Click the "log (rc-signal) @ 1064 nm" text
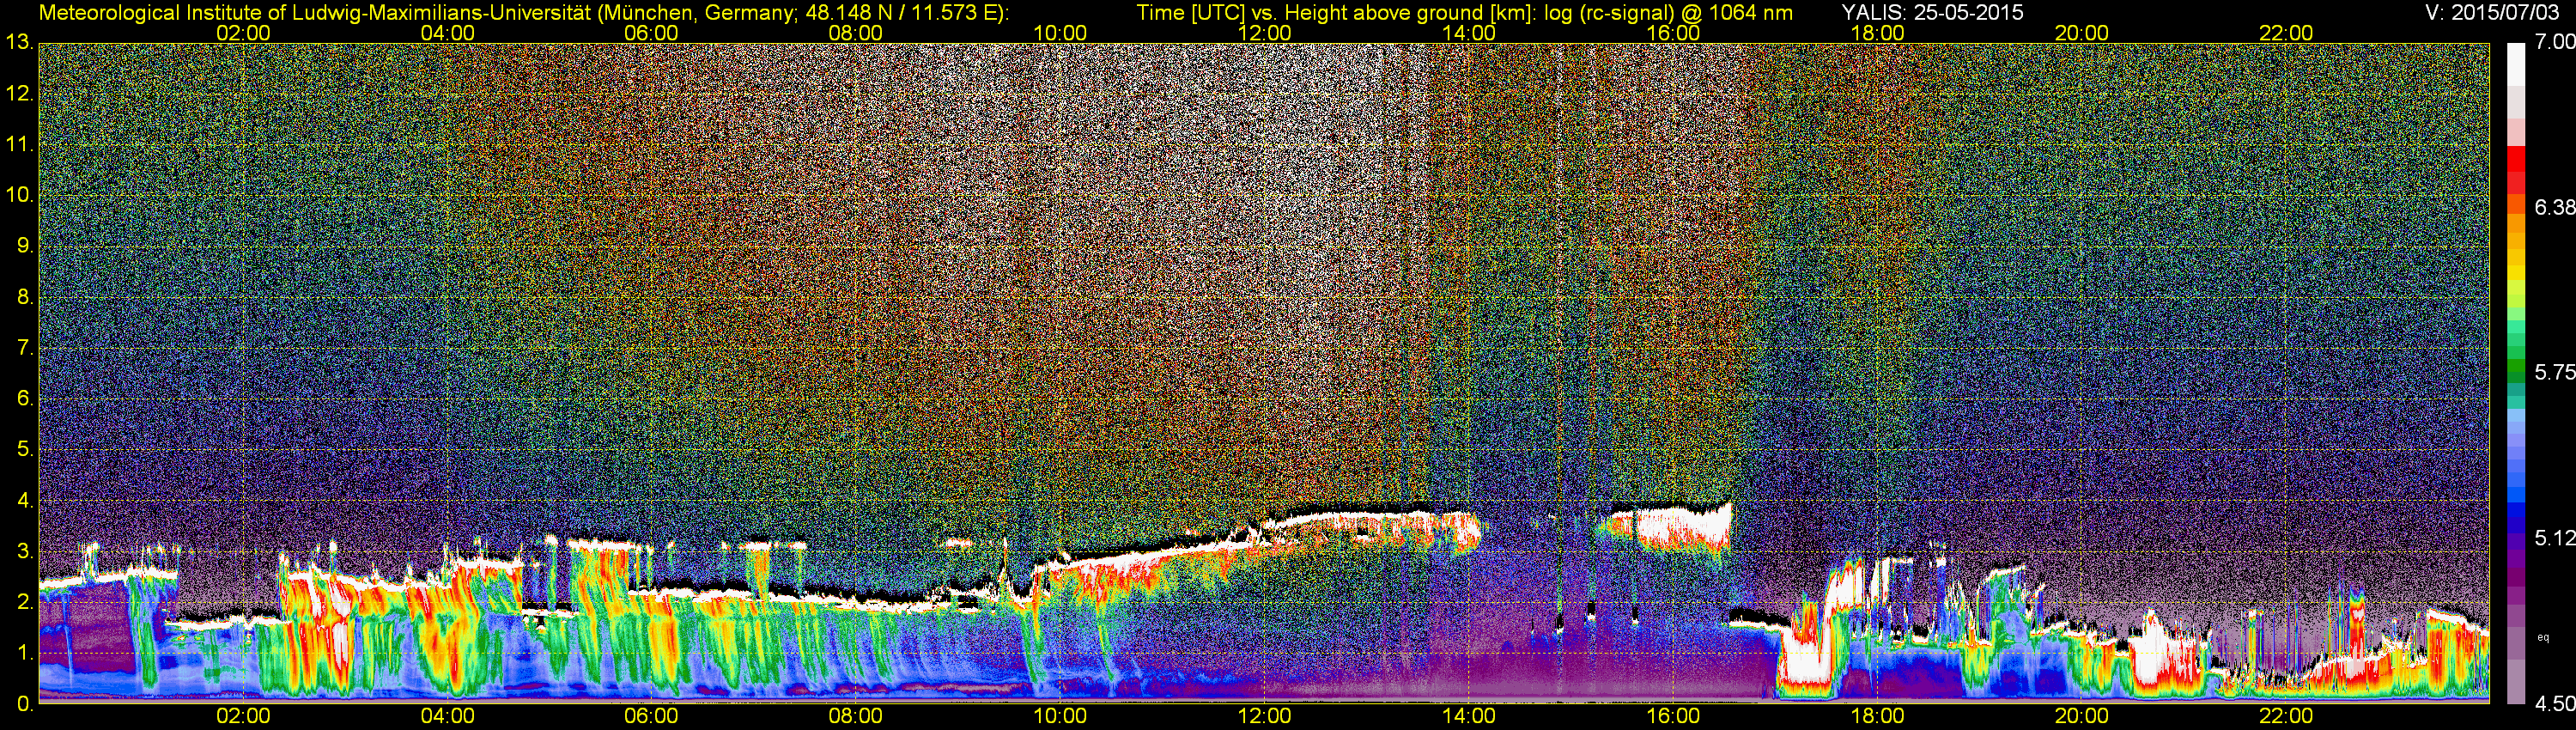 1669,12
